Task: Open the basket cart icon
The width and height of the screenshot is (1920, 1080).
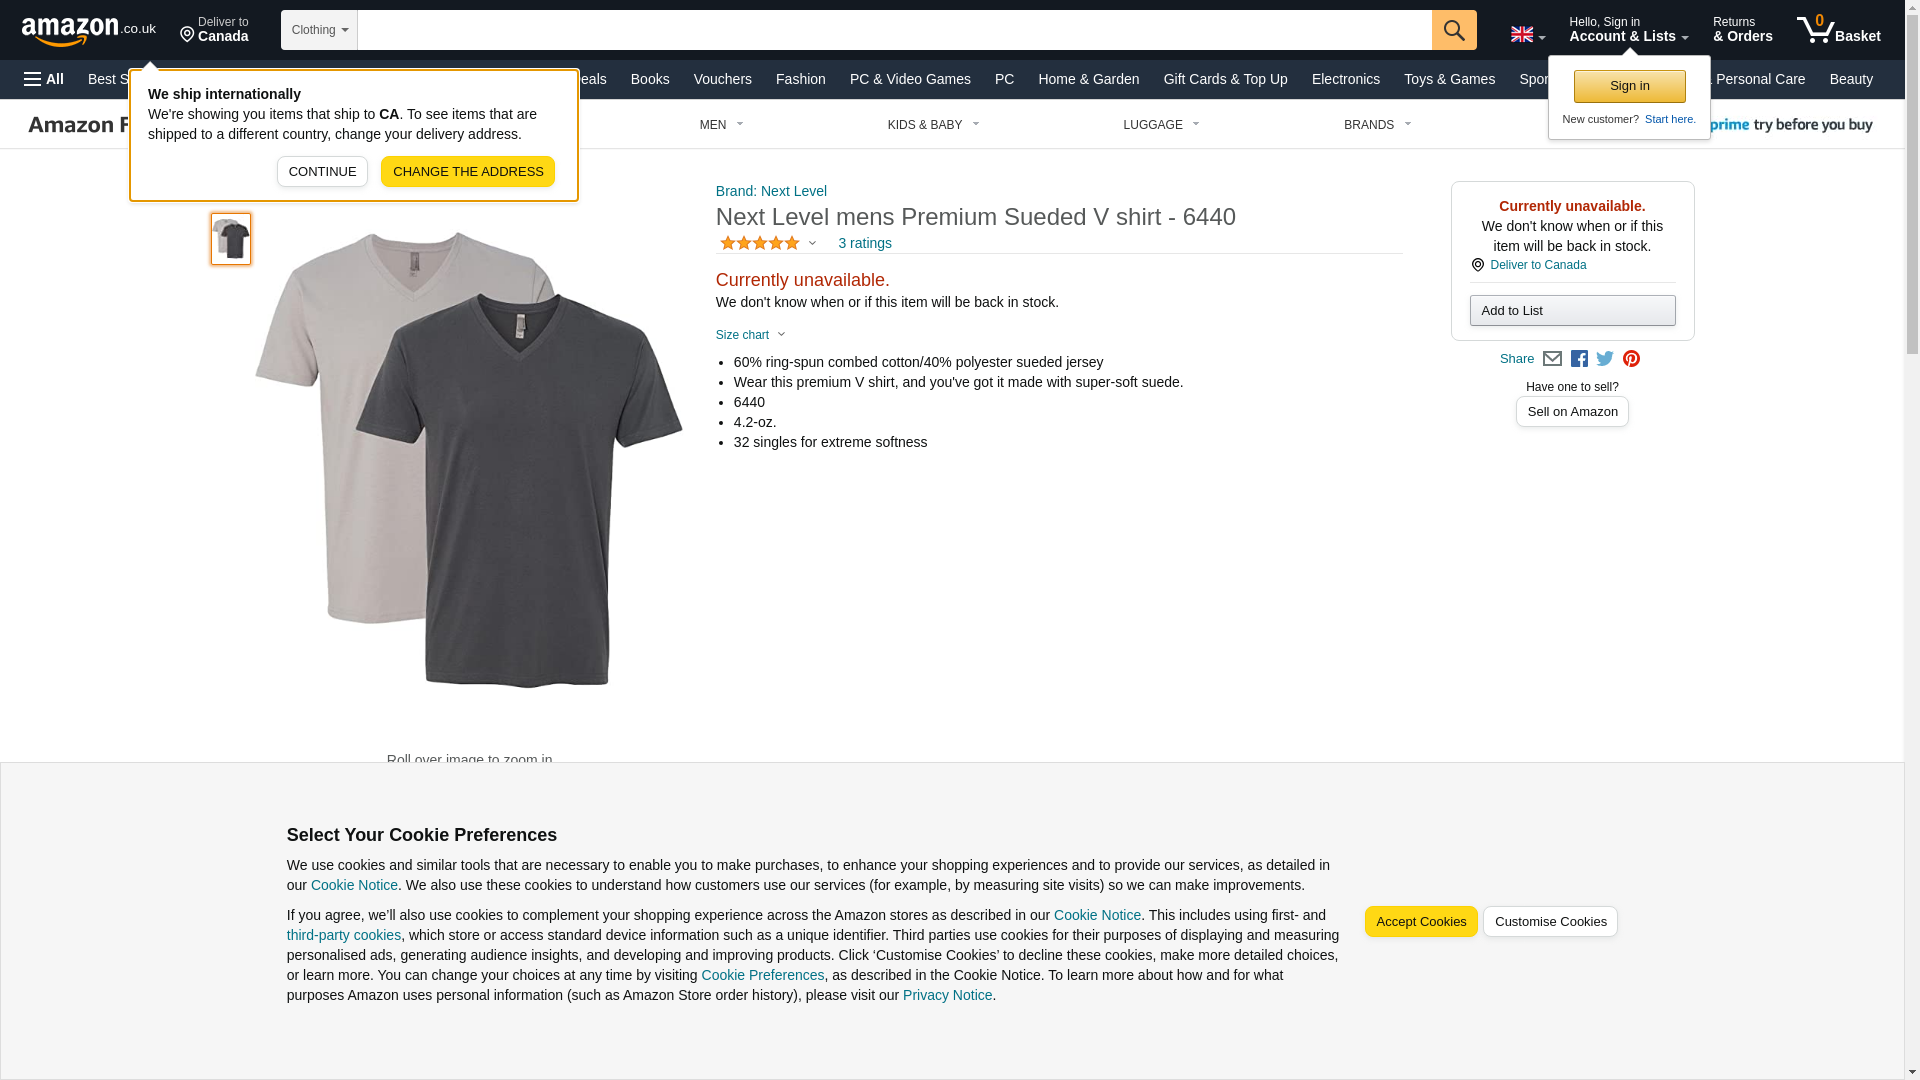Action: [x=1837, y=30]
